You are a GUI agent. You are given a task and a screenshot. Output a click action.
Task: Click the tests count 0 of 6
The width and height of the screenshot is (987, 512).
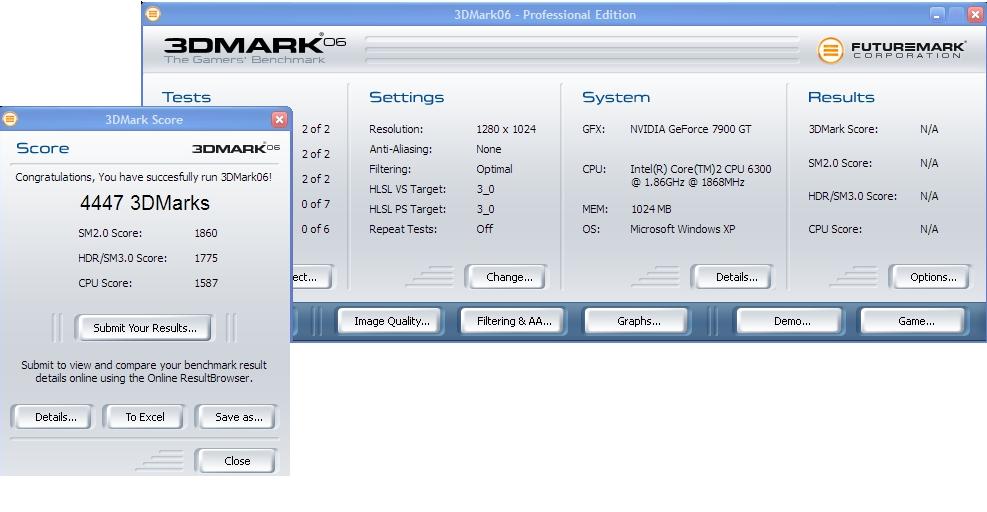point(315,229)
